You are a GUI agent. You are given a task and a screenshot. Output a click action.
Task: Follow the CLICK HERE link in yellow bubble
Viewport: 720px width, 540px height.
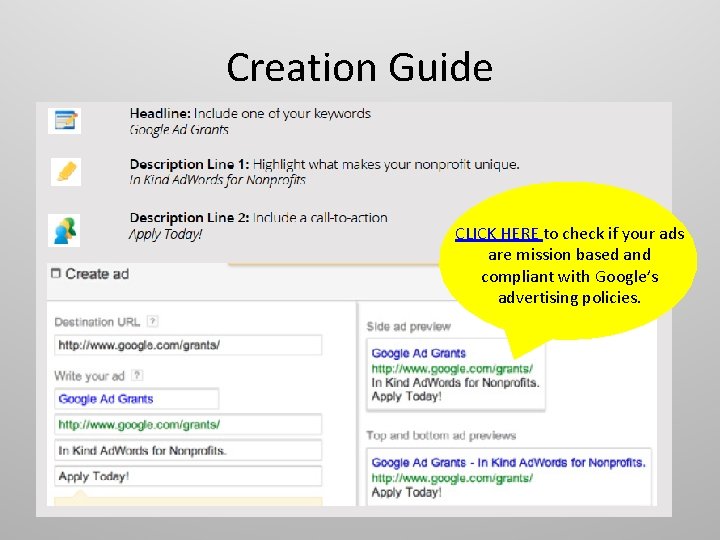[x=498, y=234]
